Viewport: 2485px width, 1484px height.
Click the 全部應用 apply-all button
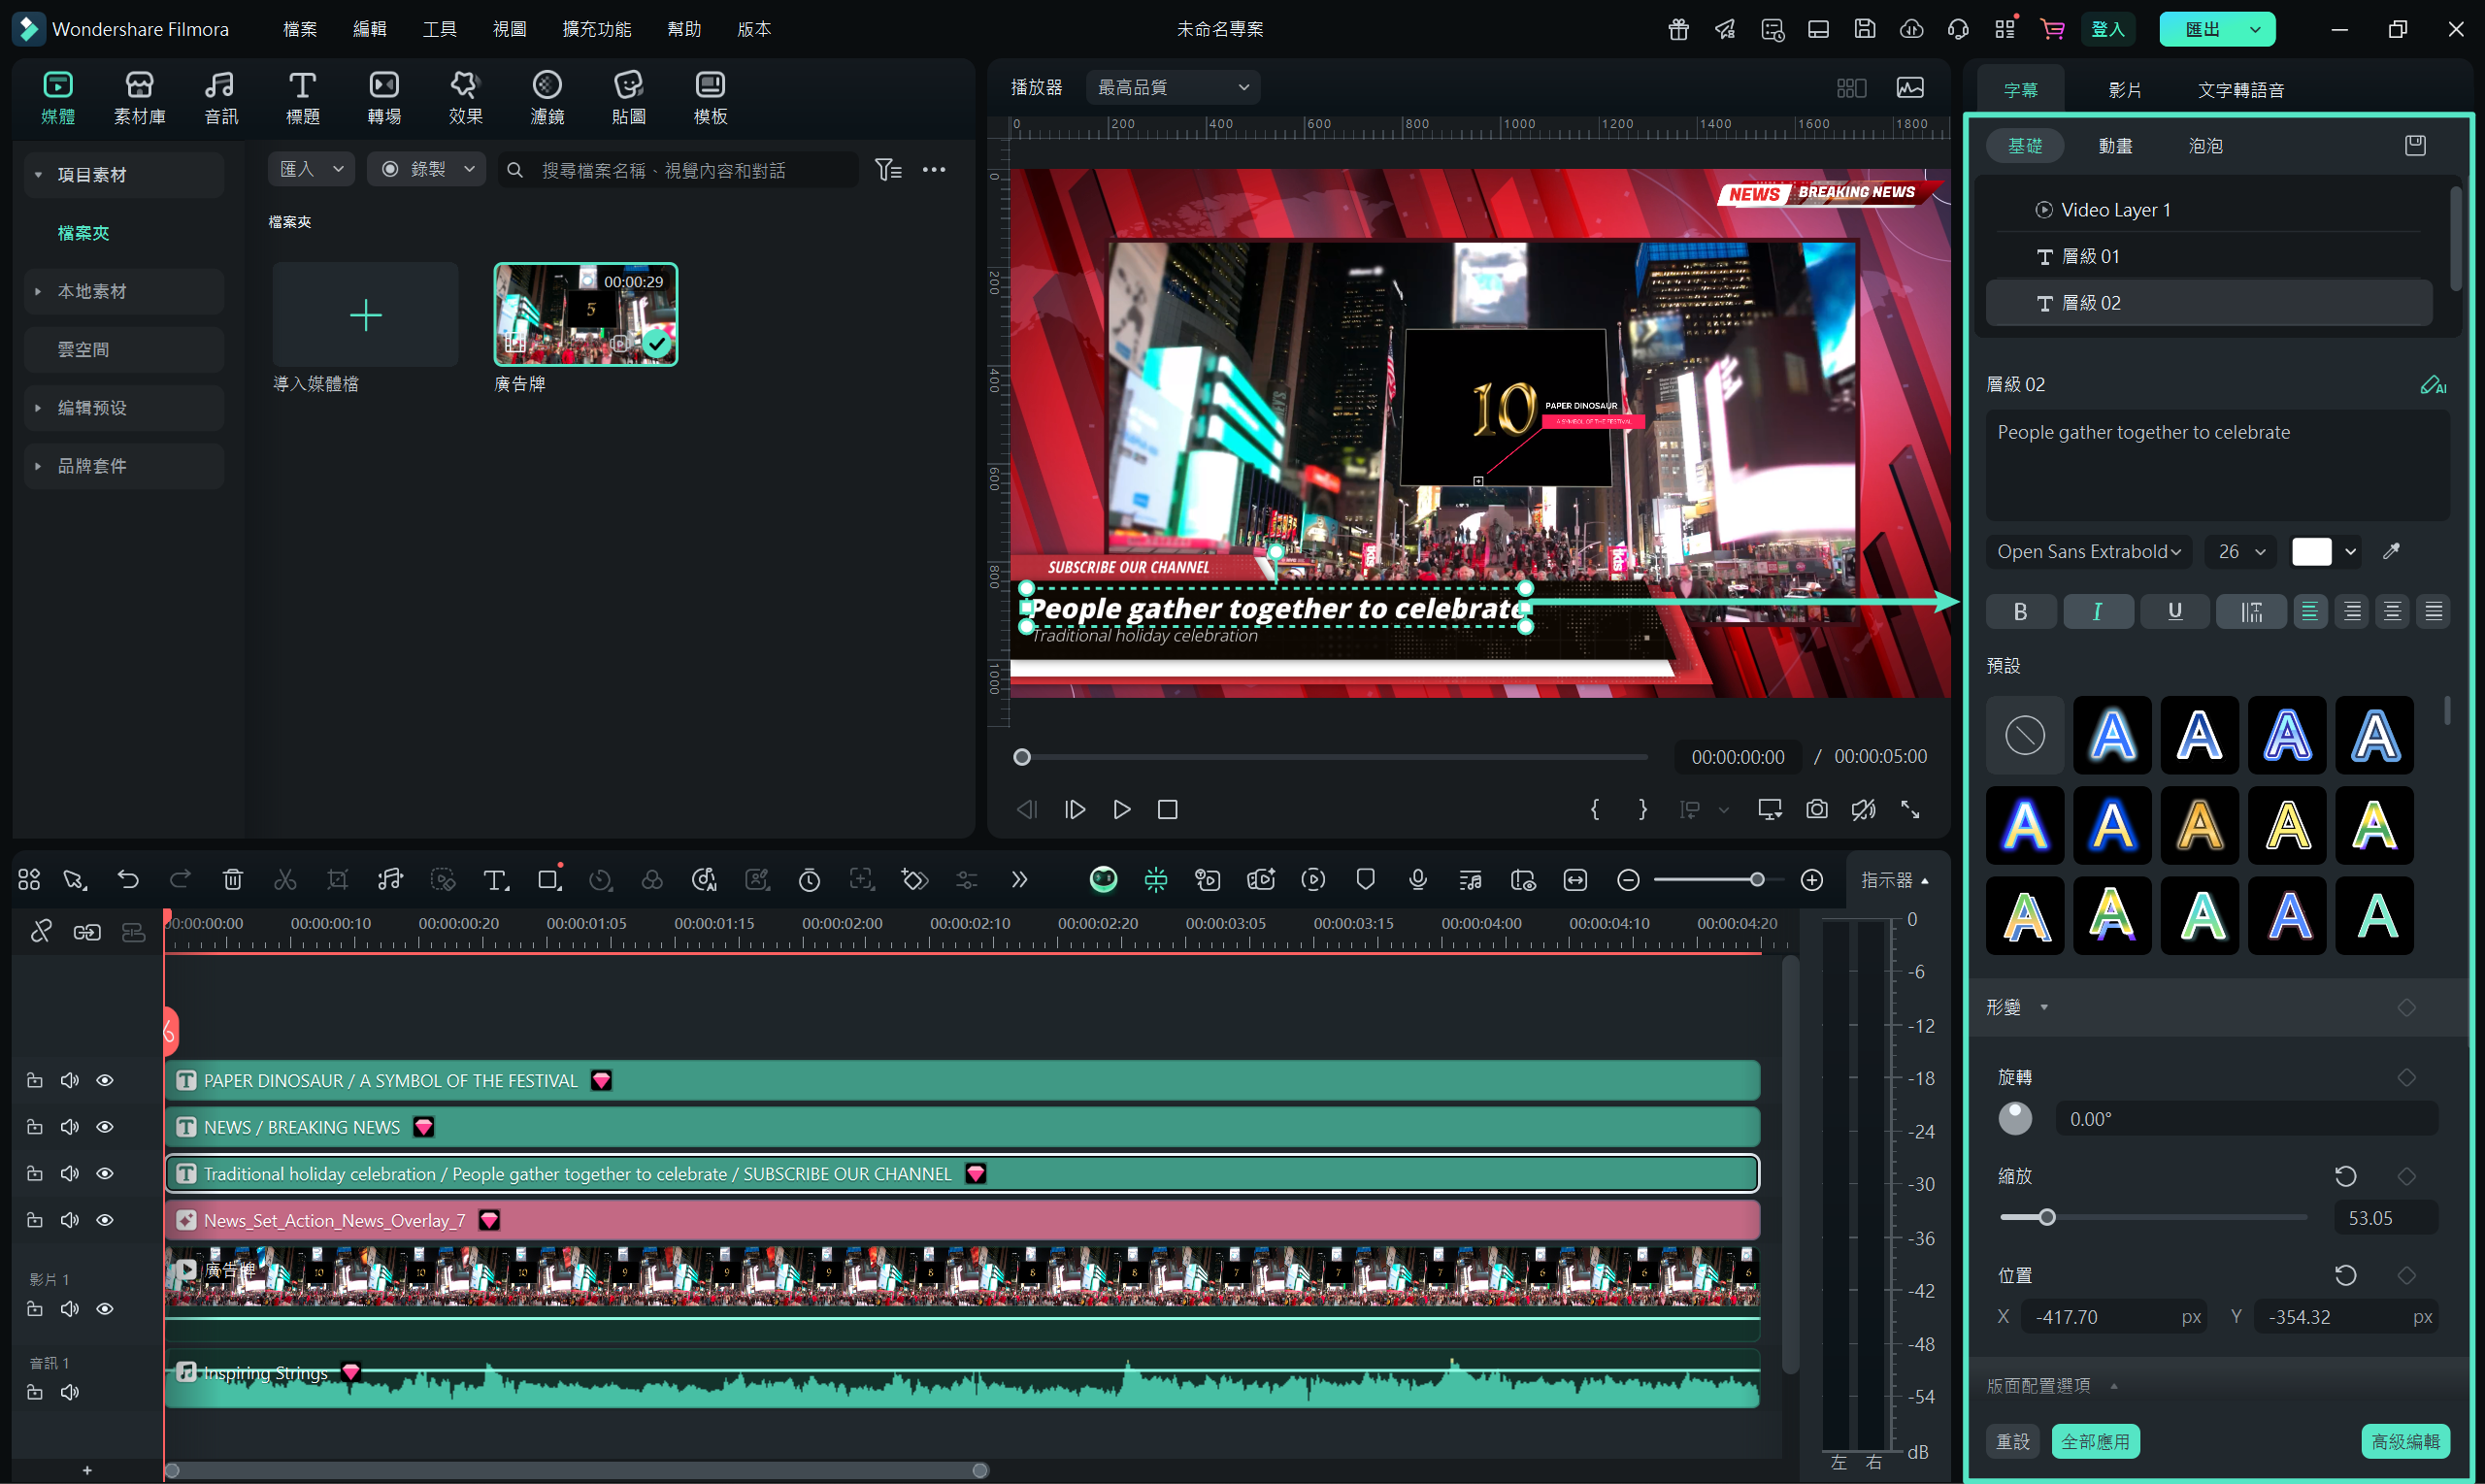click(2095, 1441)
